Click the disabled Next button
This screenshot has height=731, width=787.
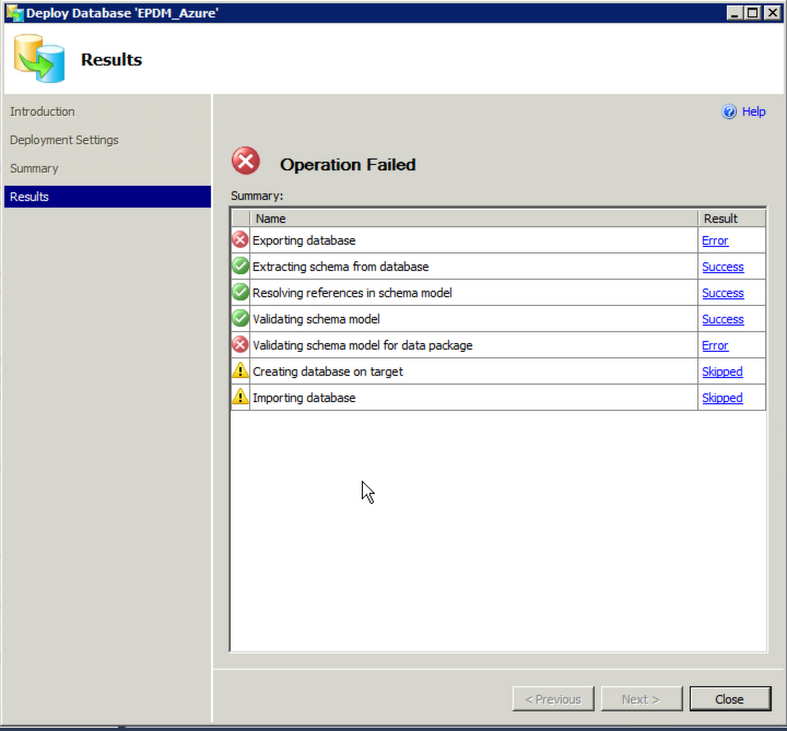click(641, 699)
